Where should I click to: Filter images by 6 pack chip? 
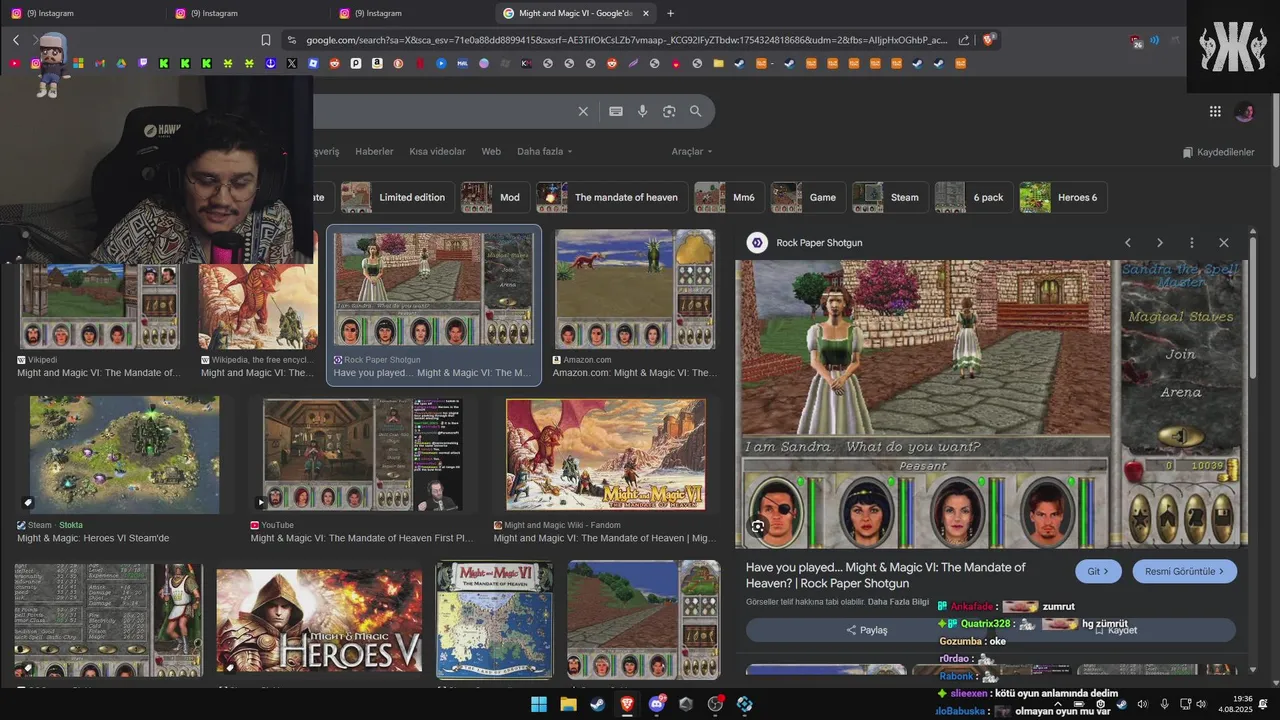973,197
